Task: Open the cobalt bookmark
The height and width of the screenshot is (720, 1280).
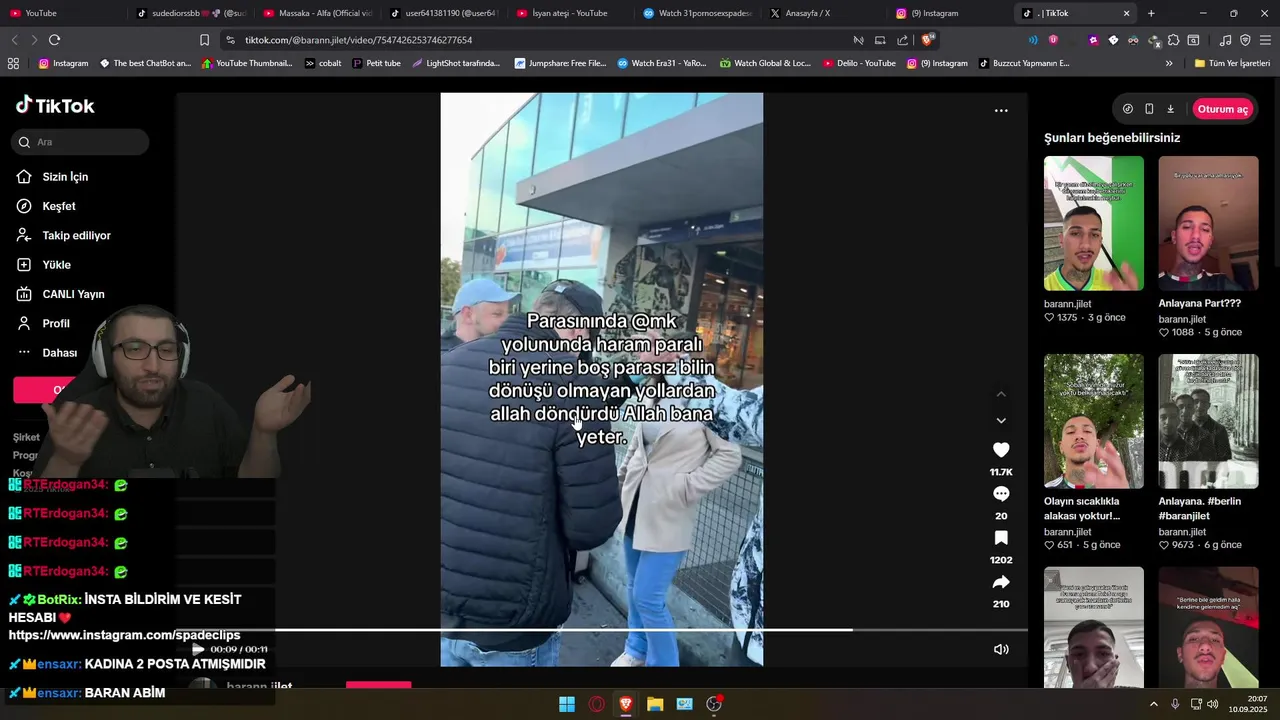Action: (x=323, y=63)
